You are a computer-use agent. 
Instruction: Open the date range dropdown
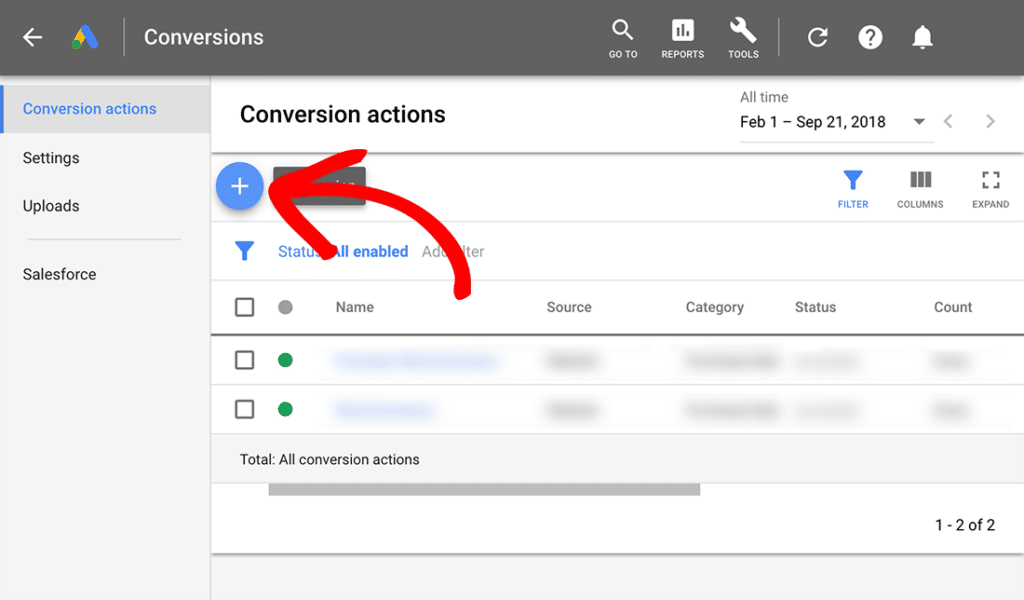919,121
